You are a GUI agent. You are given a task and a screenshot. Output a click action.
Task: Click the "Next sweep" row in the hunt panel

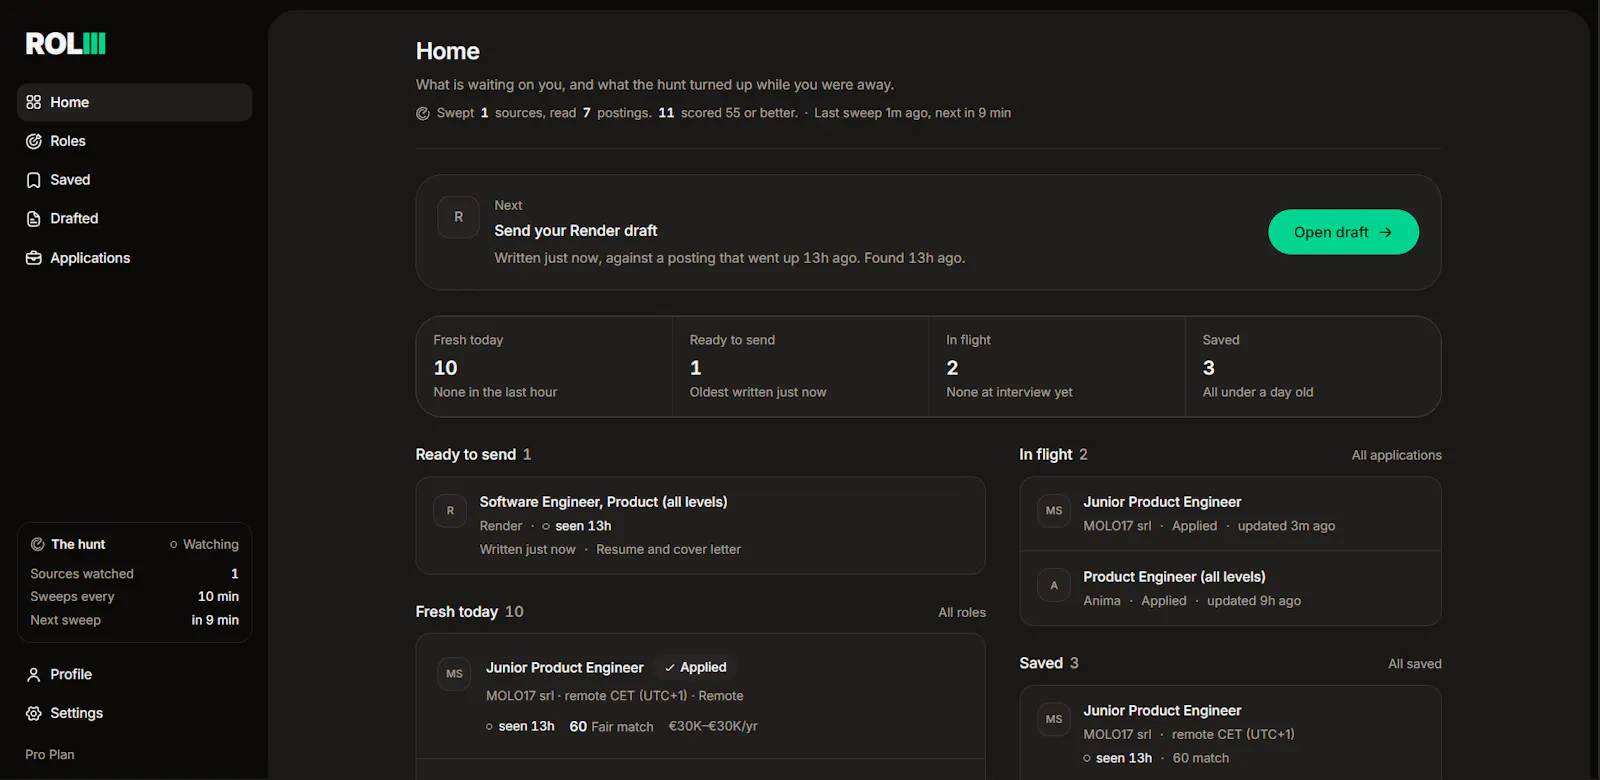134,620
